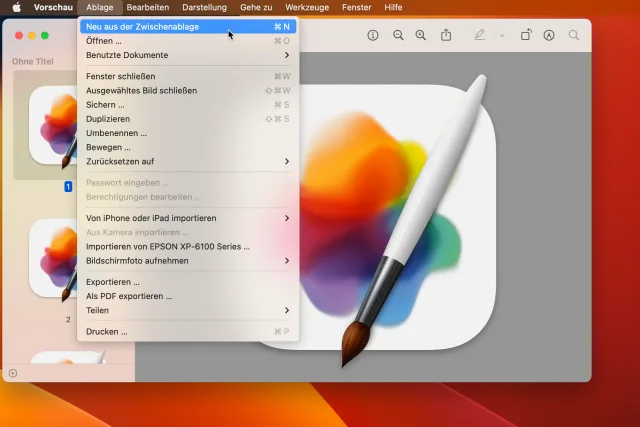Click the plus button at sidebar bottom
Image resolution: width=640 pixels, height=427 pixels.
point(13,373)
